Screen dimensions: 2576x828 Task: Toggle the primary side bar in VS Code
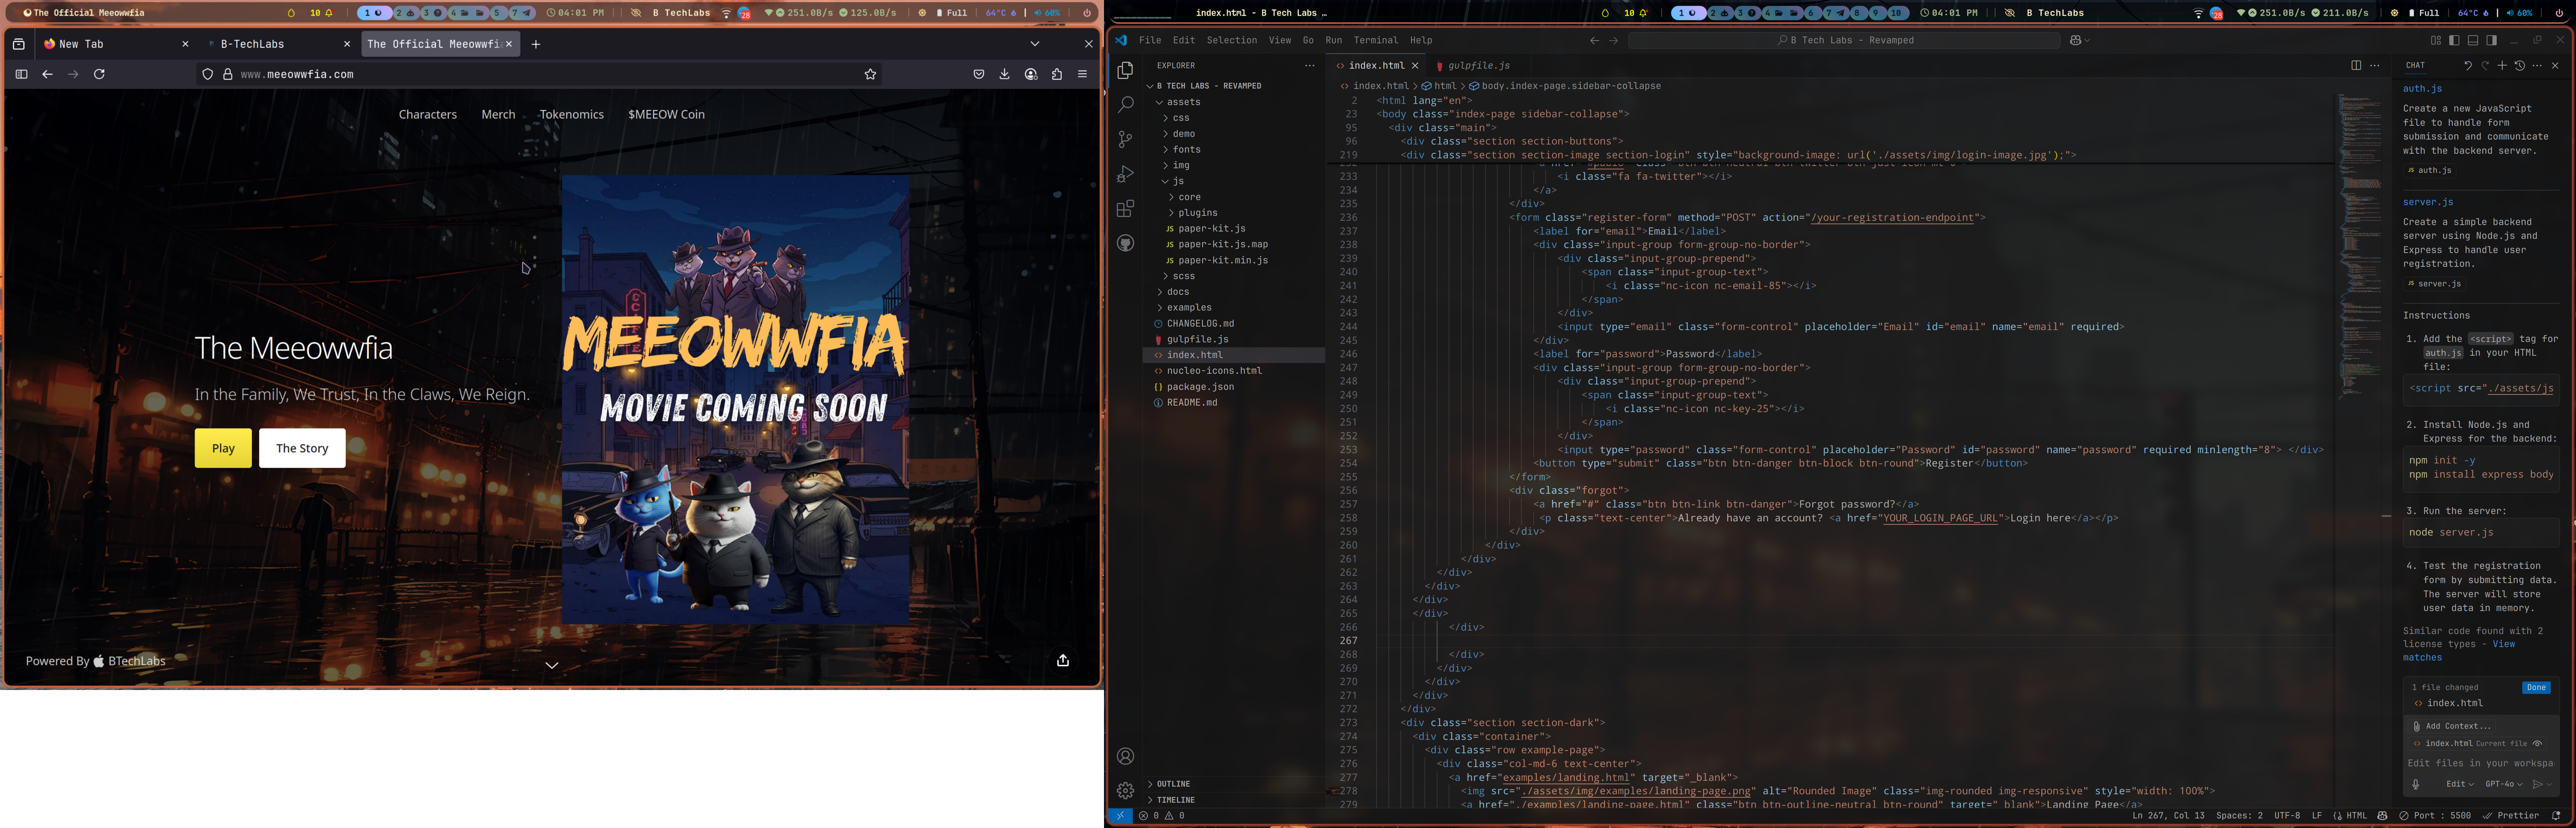(2454, 40)
